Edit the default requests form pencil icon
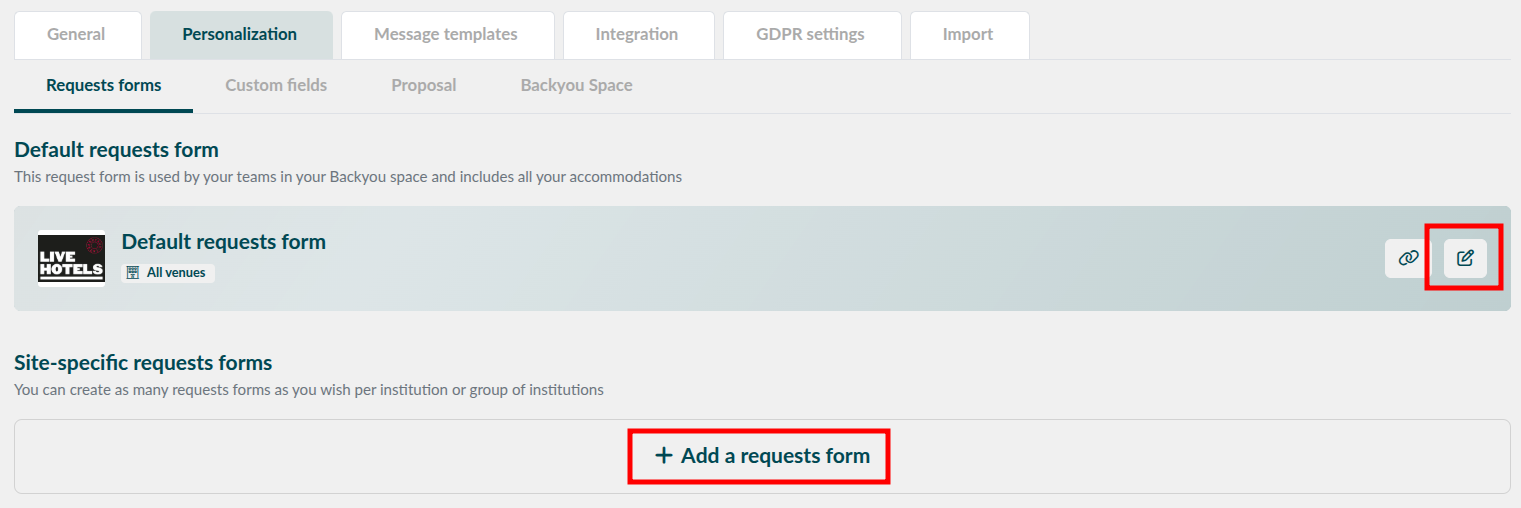Image resolution: width=1521 pixels, height=508 pixels. coord(1465,258)
